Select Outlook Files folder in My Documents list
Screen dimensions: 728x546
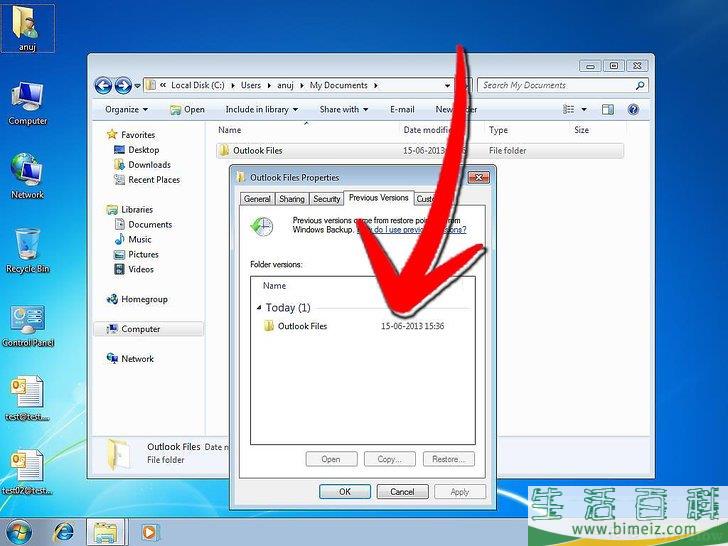point(420,150)
